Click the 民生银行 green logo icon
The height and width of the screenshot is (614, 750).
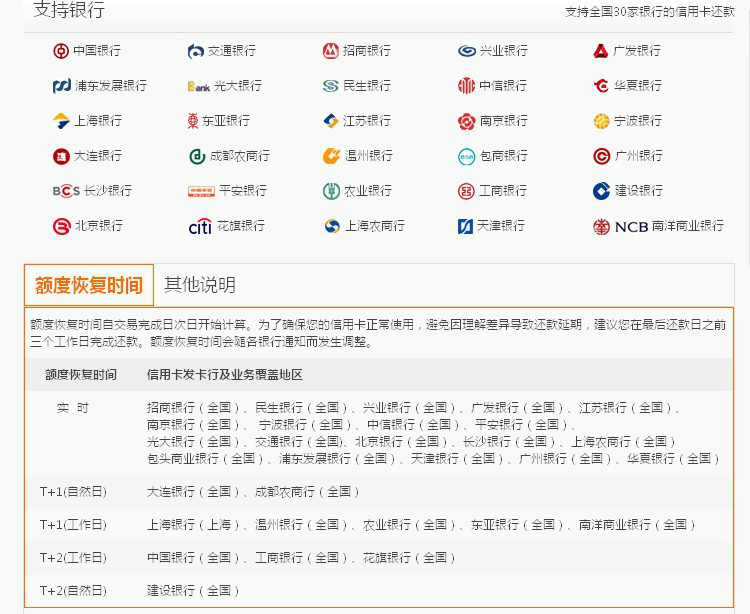(x=331, y=86)
